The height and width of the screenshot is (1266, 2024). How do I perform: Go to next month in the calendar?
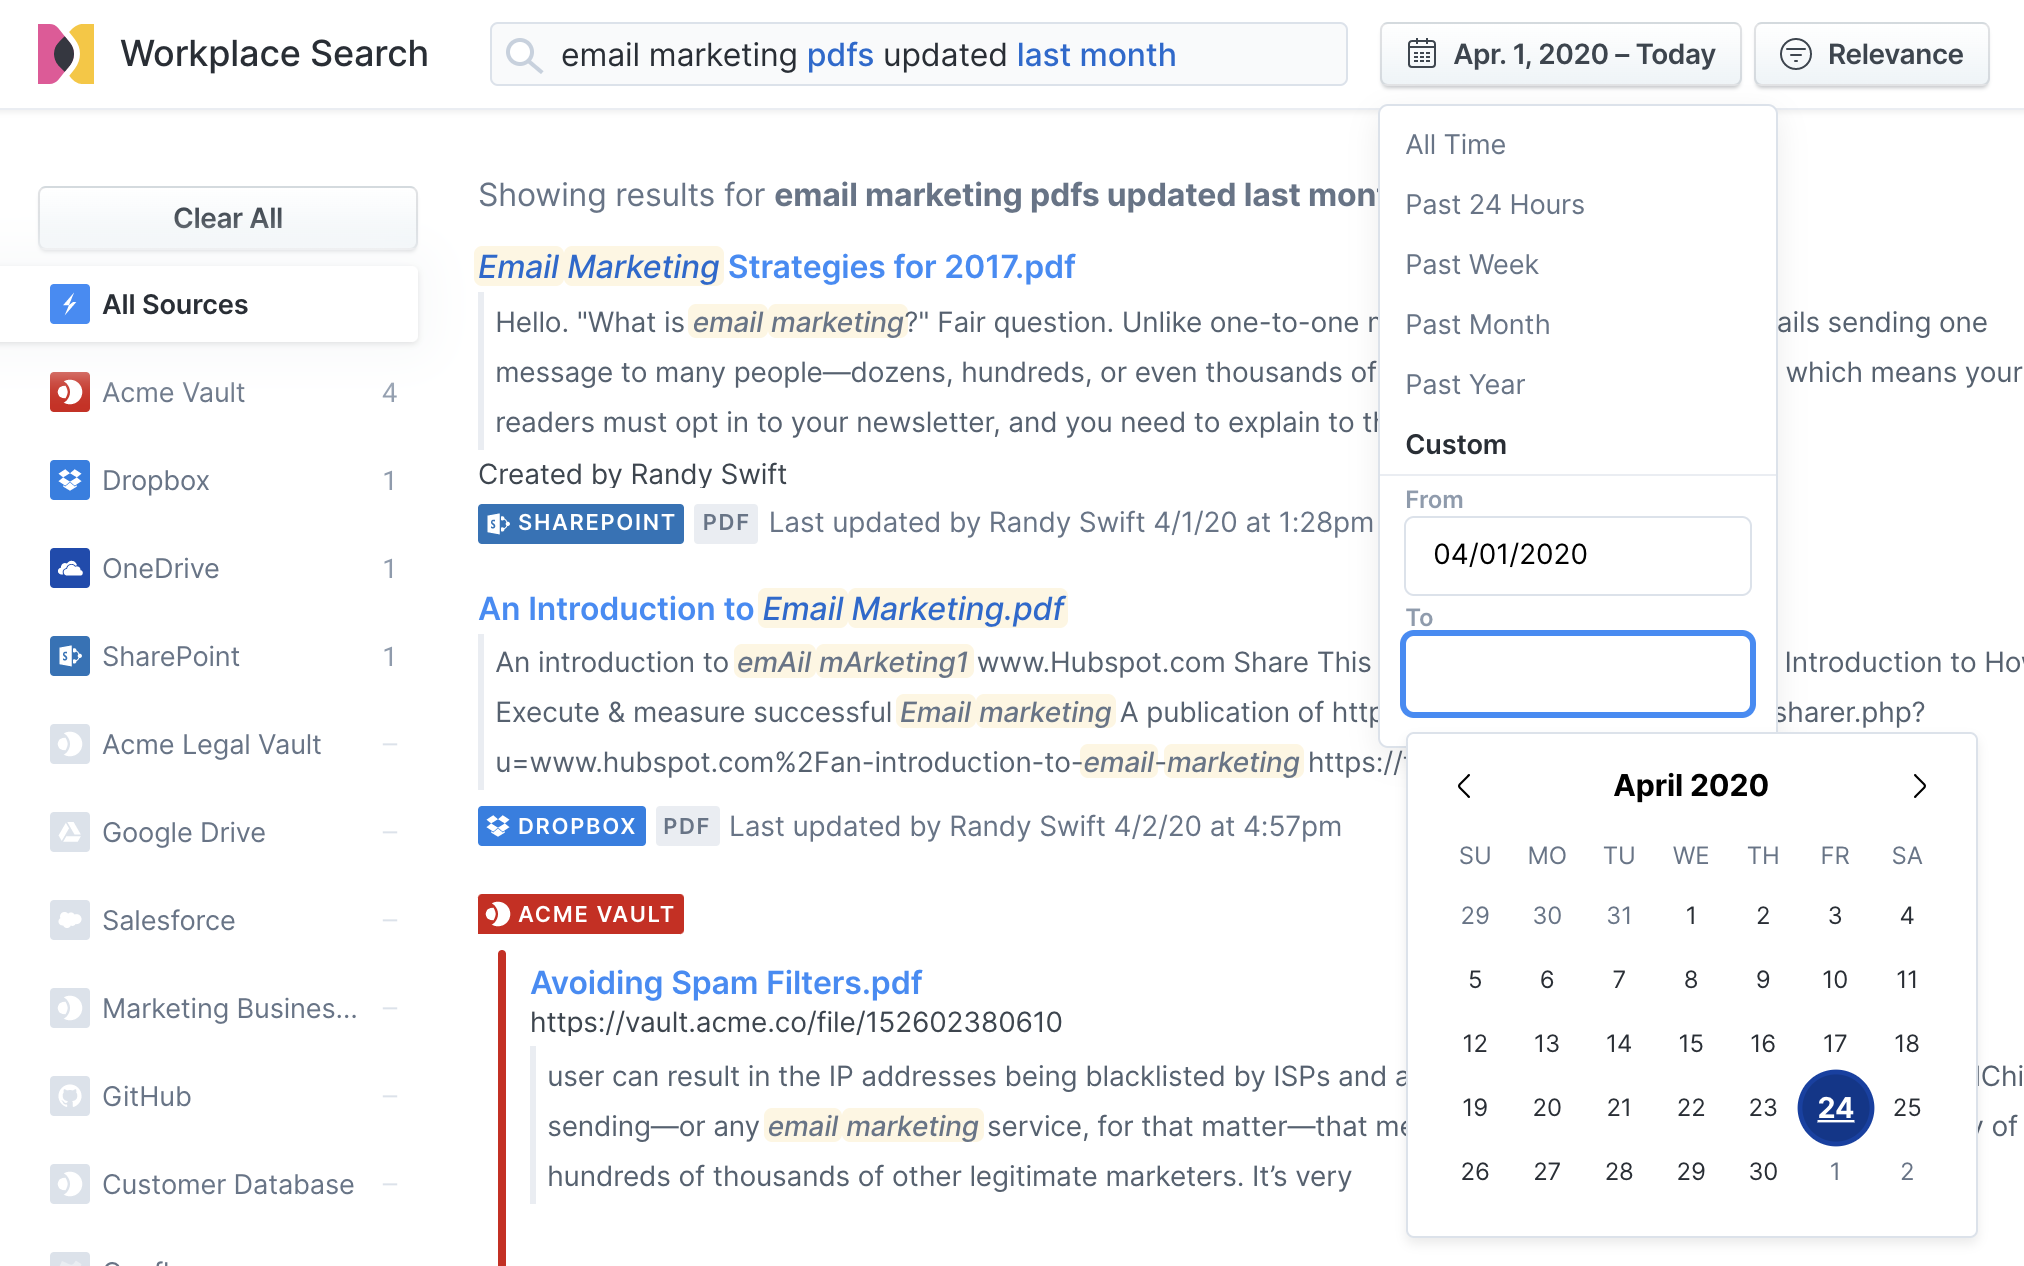click(x=1919, y=786)
